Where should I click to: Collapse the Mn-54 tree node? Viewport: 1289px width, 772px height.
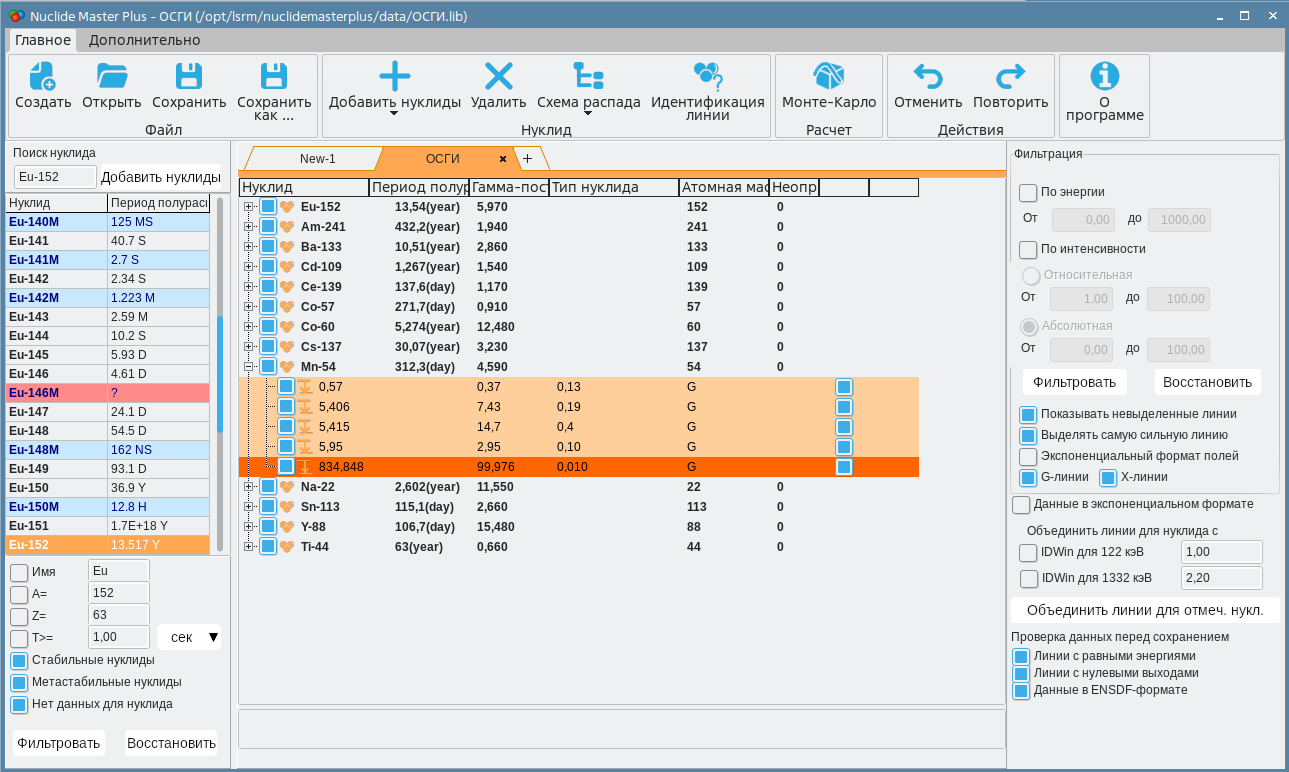[x=249, y=367]
